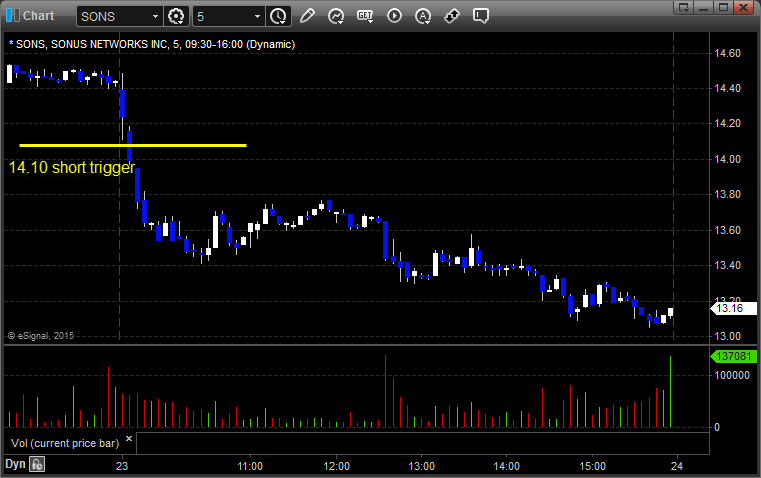Viewport: 761px width, 478px height.
Task: Expand the interval dropdown arrow
Action: 258,16
